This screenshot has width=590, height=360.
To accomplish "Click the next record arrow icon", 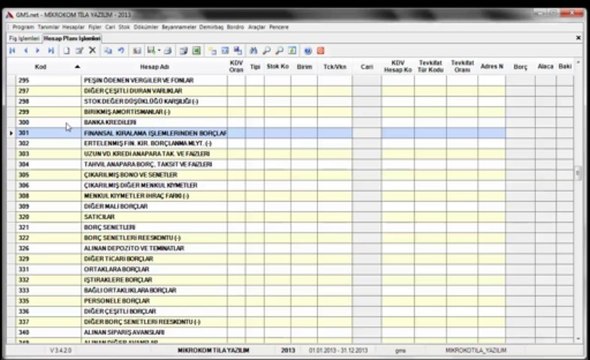I will pos(38,50).
